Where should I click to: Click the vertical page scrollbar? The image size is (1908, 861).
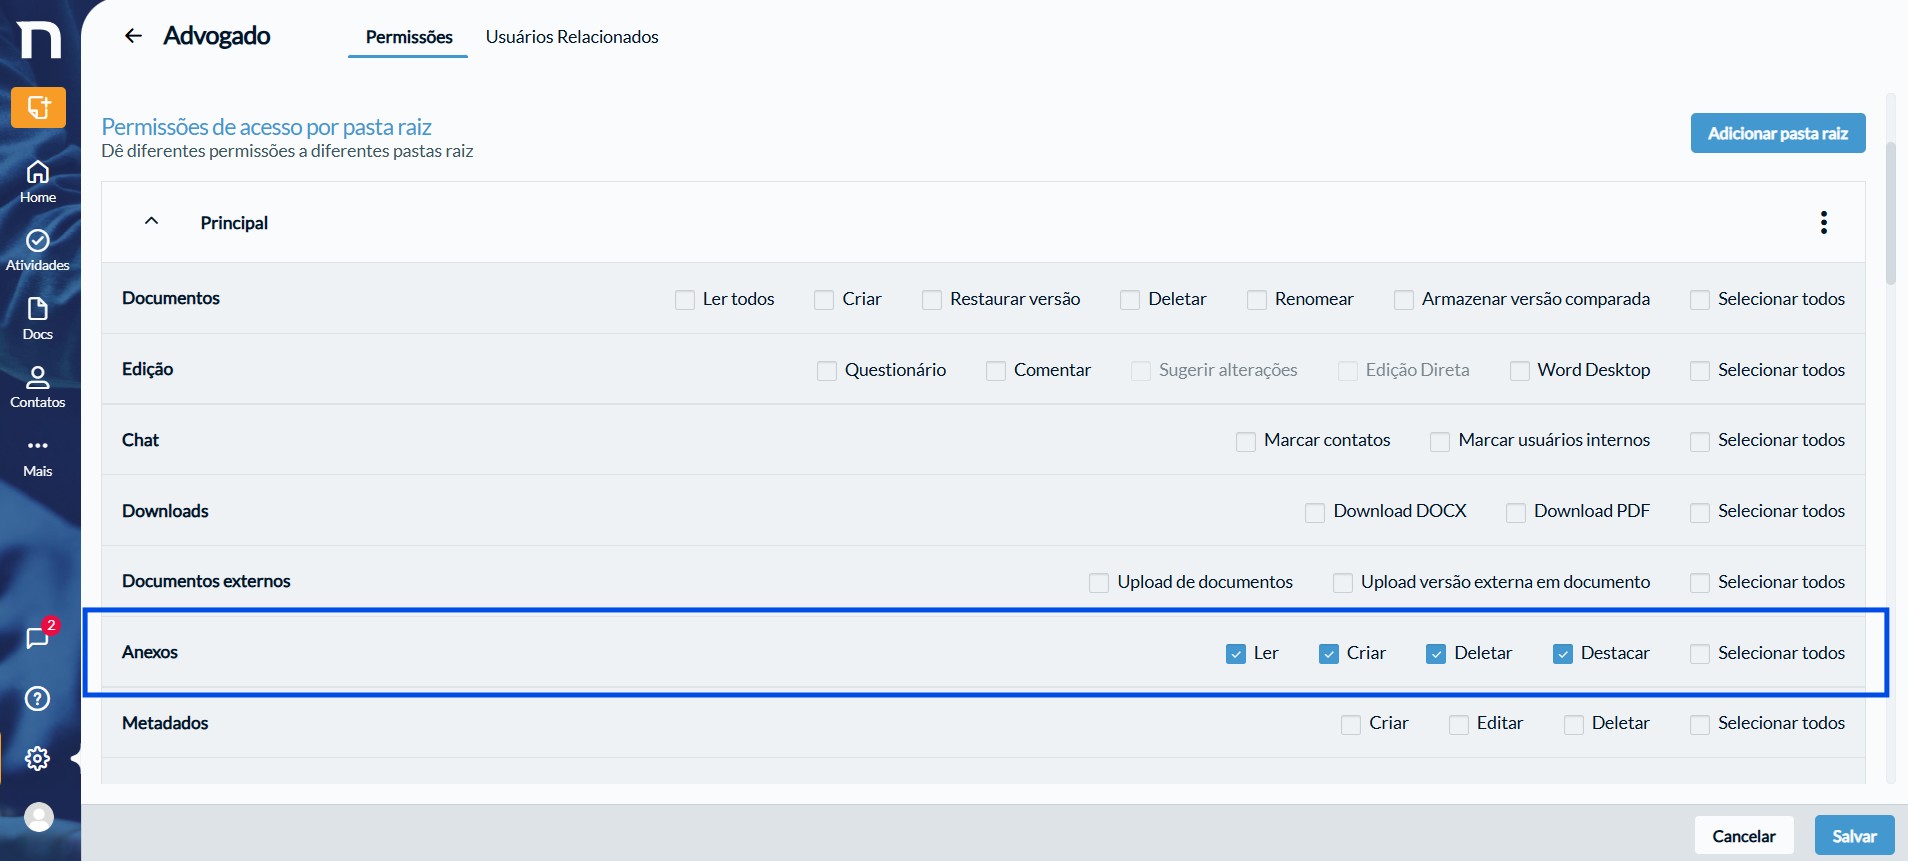coord(1890,214)
